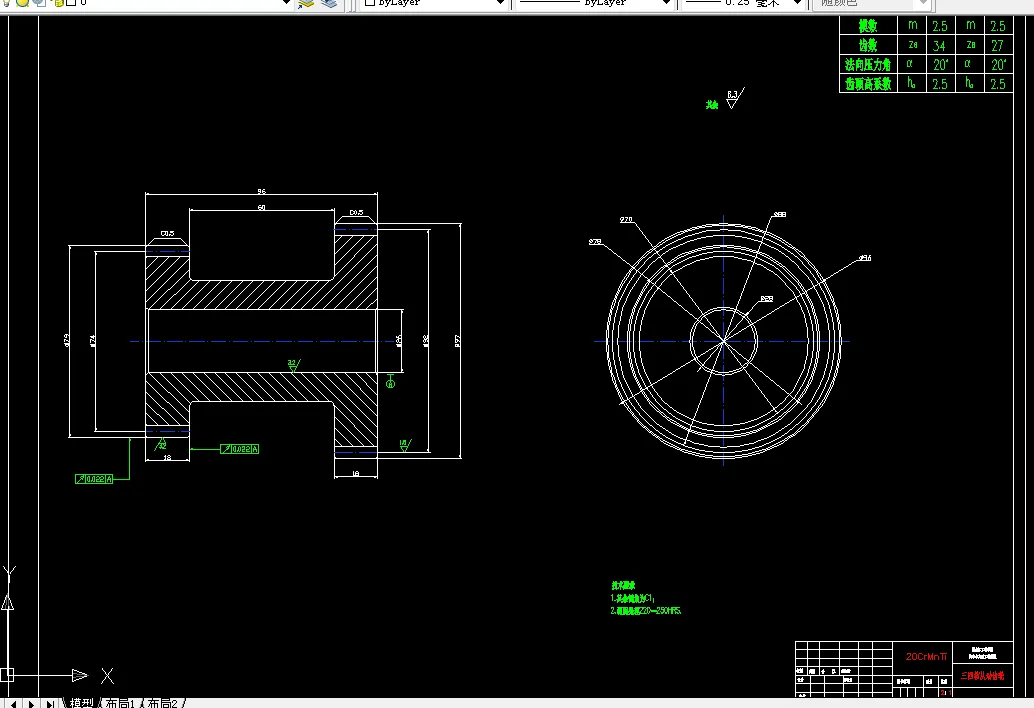This screenshot has height=708, width=1034.
Task: Select the right 18 width dimension
Action: tap(356, 474)
